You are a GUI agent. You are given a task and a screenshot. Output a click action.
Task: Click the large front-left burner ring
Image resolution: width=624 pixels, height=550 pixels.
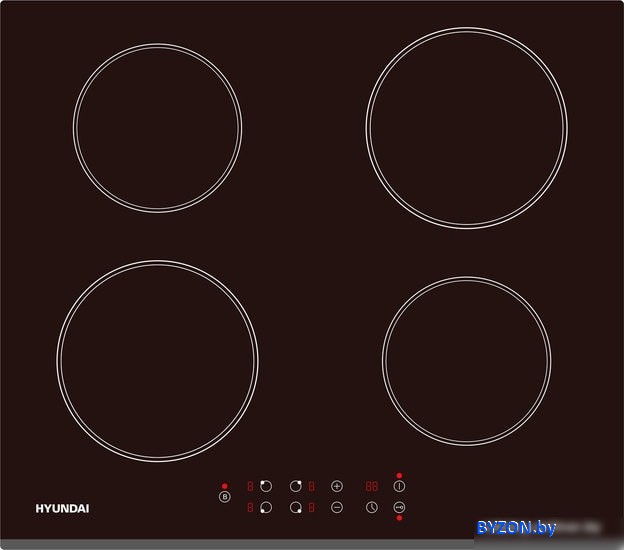click(x=158, y=361)
